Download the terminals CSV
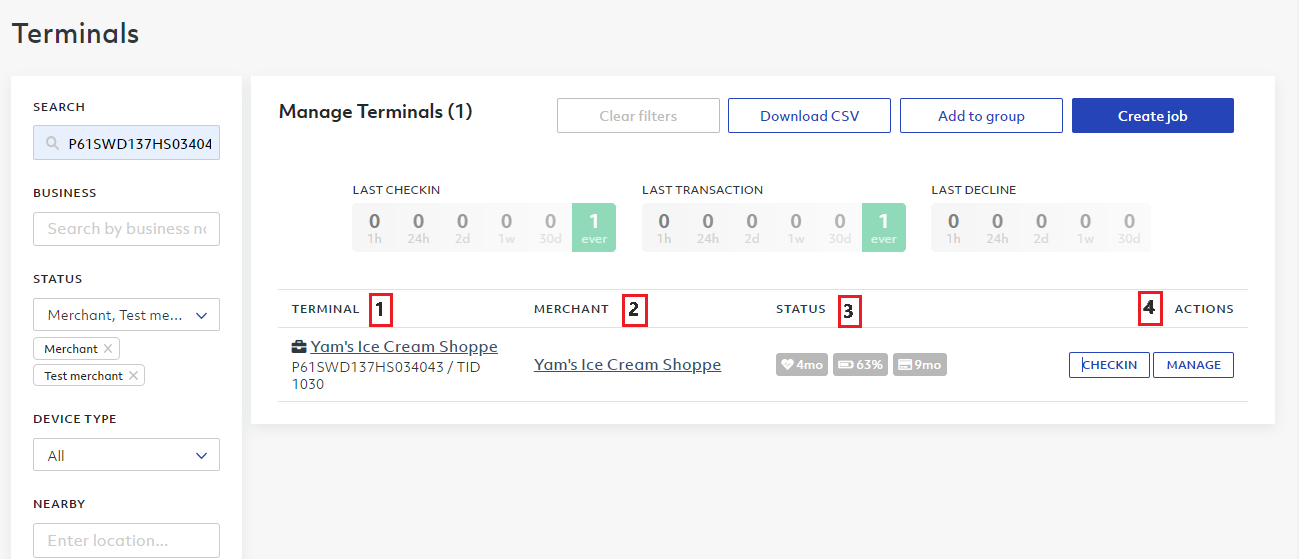The image size is (1299, 559). (809, 116)
